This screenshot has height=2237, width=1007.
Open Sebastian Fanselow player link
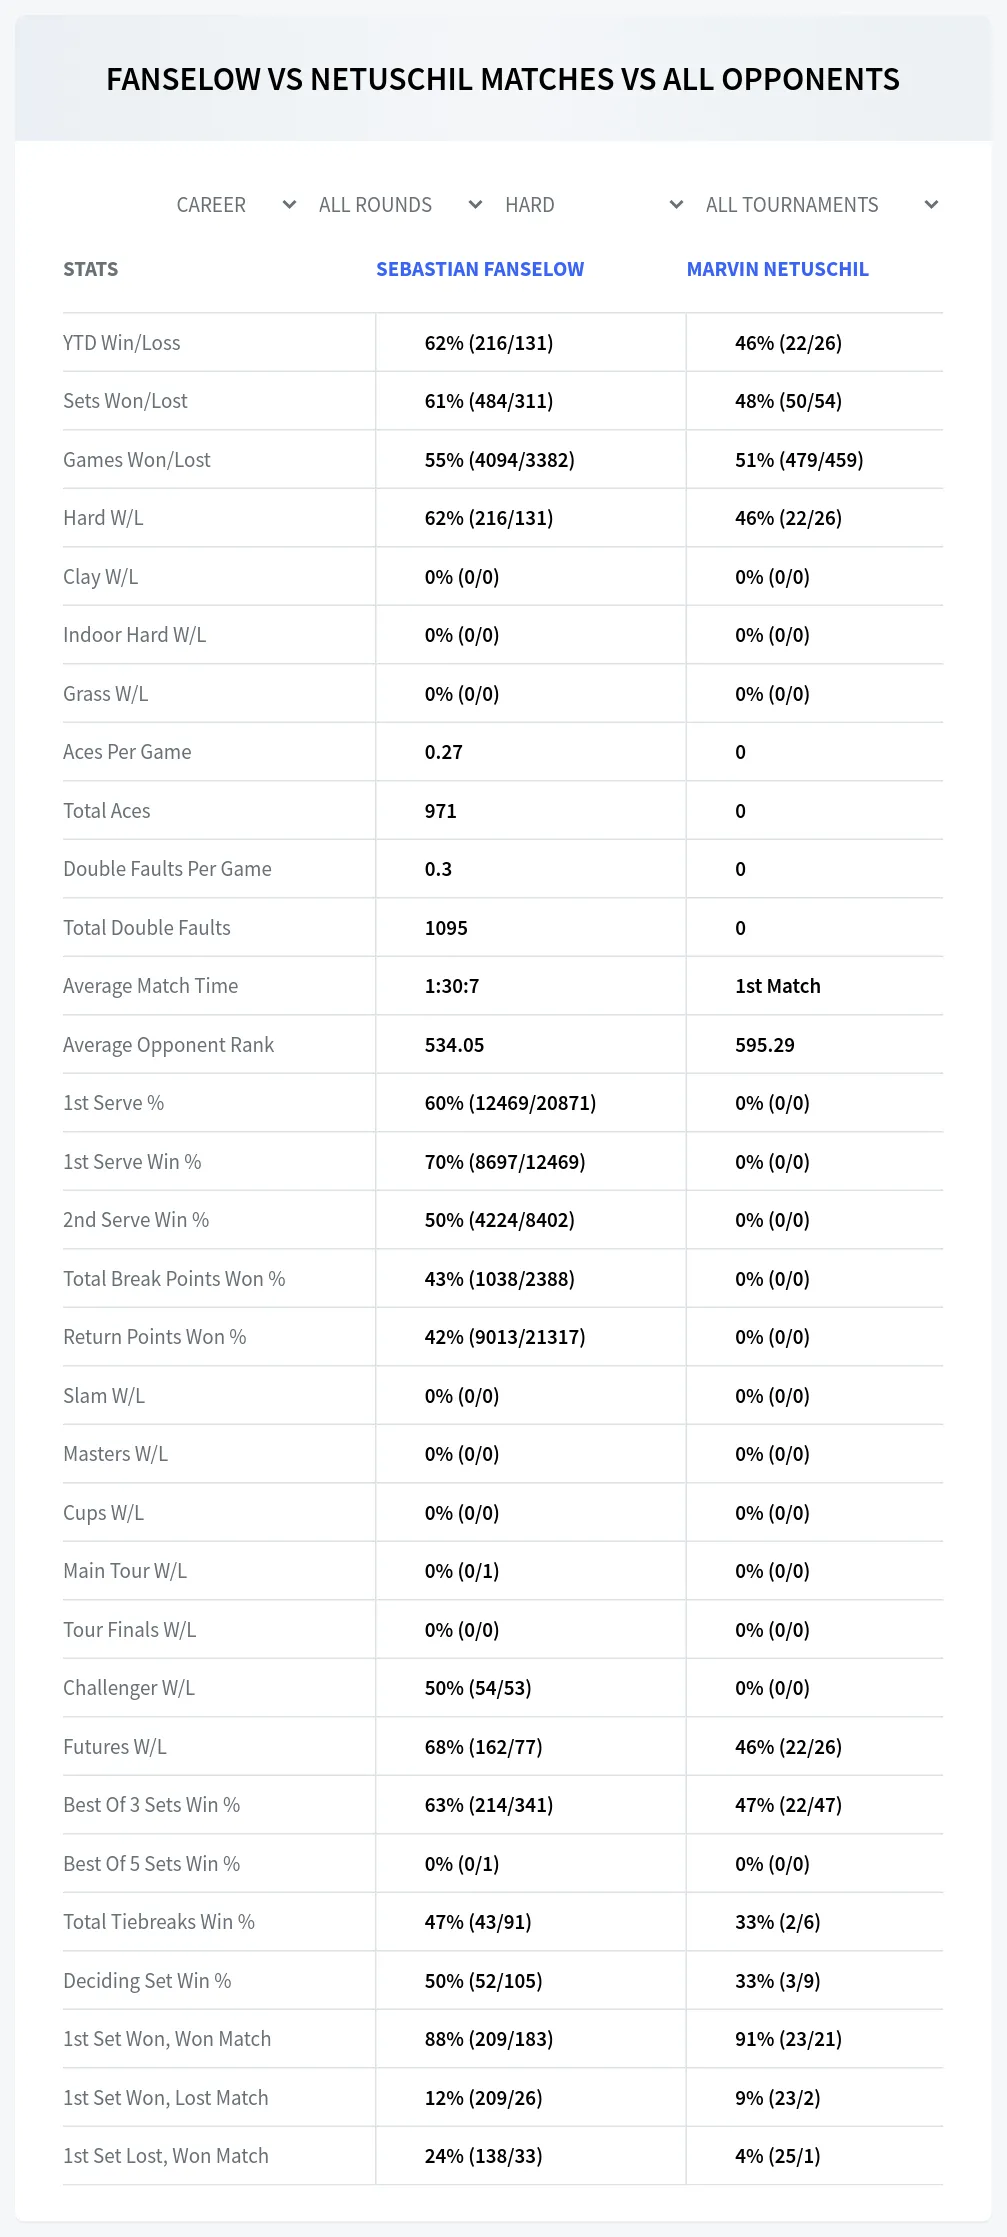coord(480,269)
